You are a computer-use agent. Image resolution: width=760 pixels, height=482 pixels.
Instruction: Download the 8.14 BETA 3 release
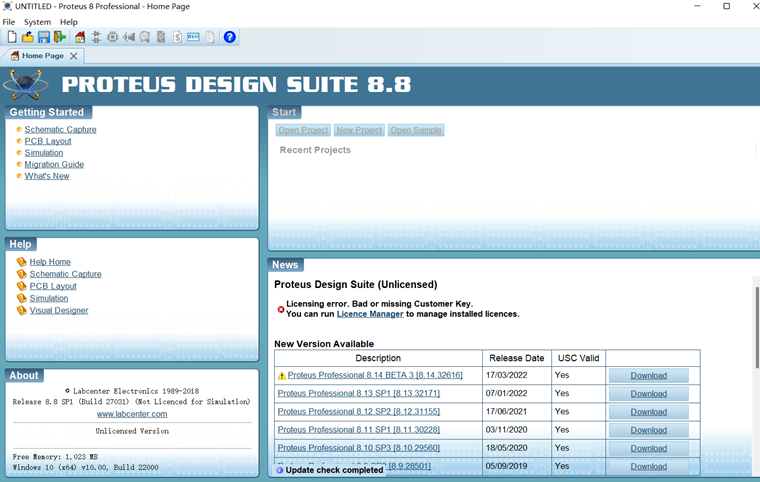pos(649,376)
